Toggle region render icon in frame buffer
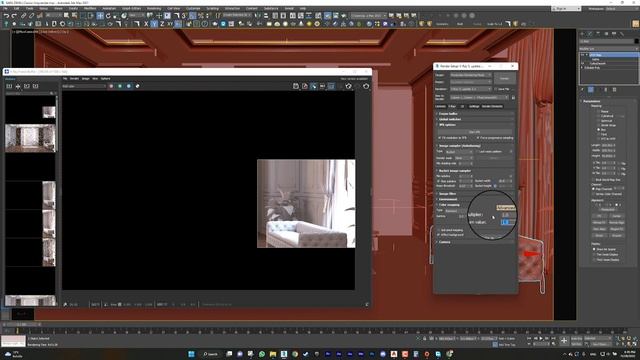 [331, 86]
